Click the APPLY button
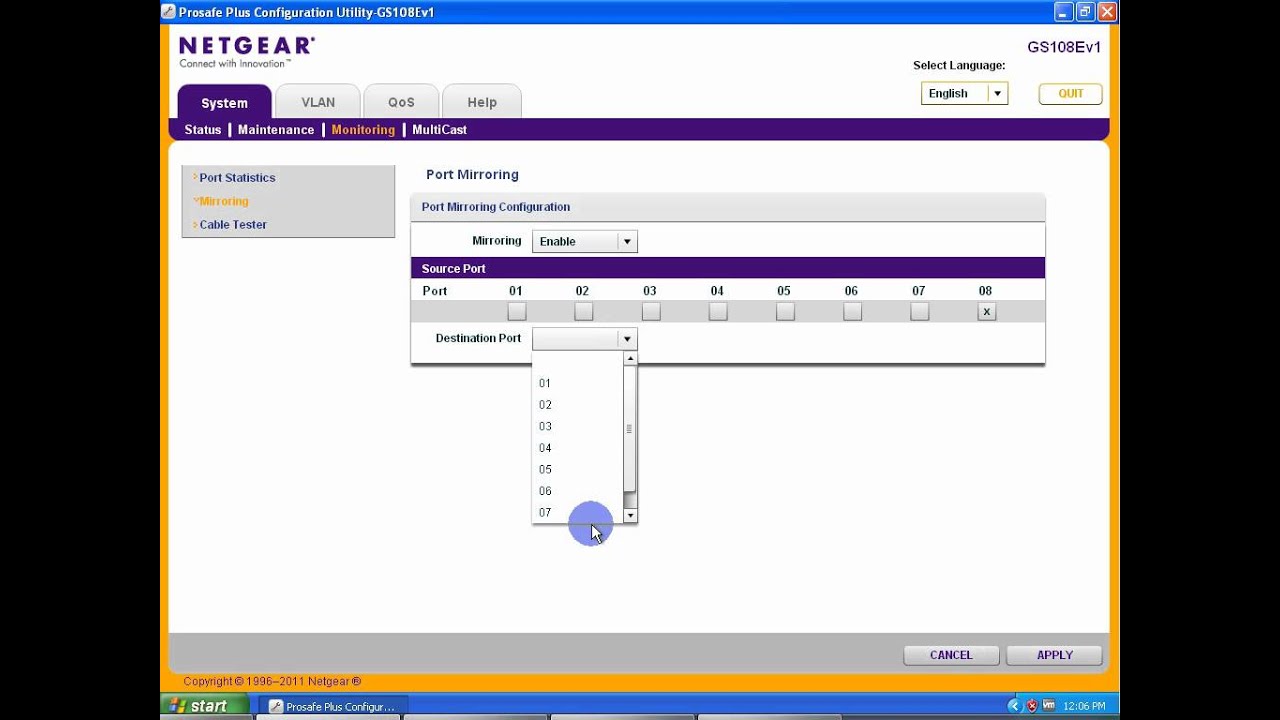 tap(1055, 655)
